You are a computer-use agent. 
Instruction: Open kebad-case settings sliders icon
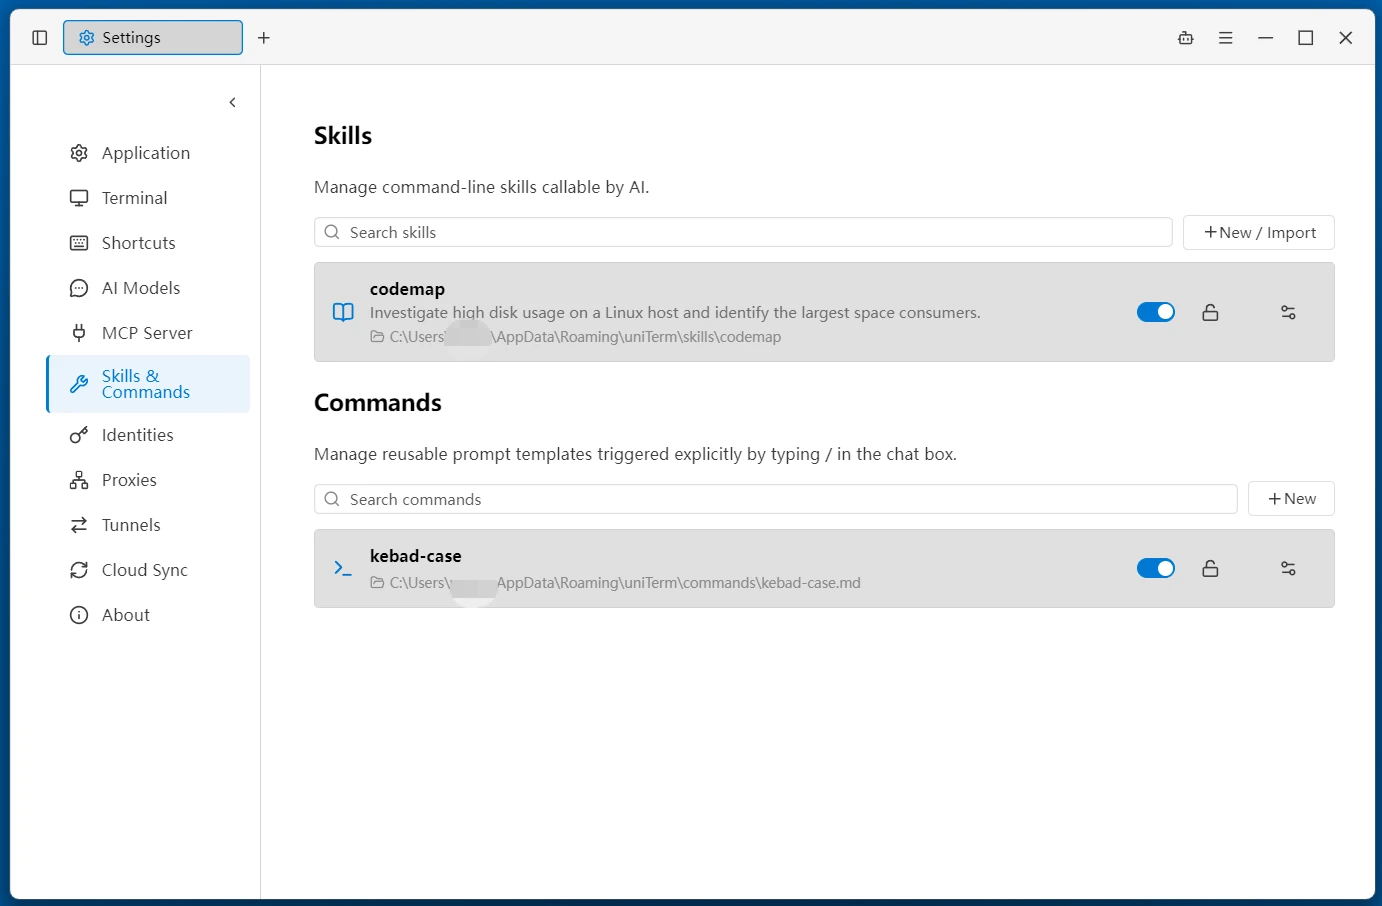click(1288, 568)
